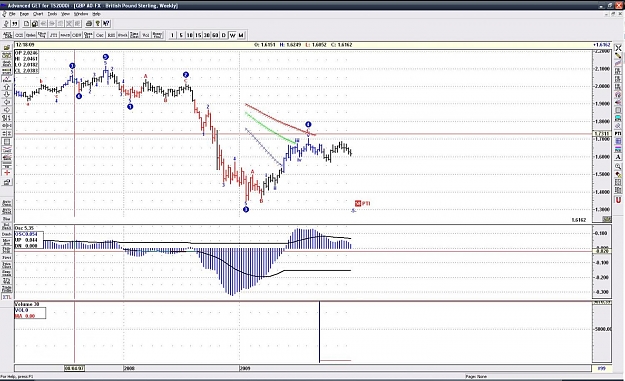Click the quotation marks toolbar icon

[15, 24]
